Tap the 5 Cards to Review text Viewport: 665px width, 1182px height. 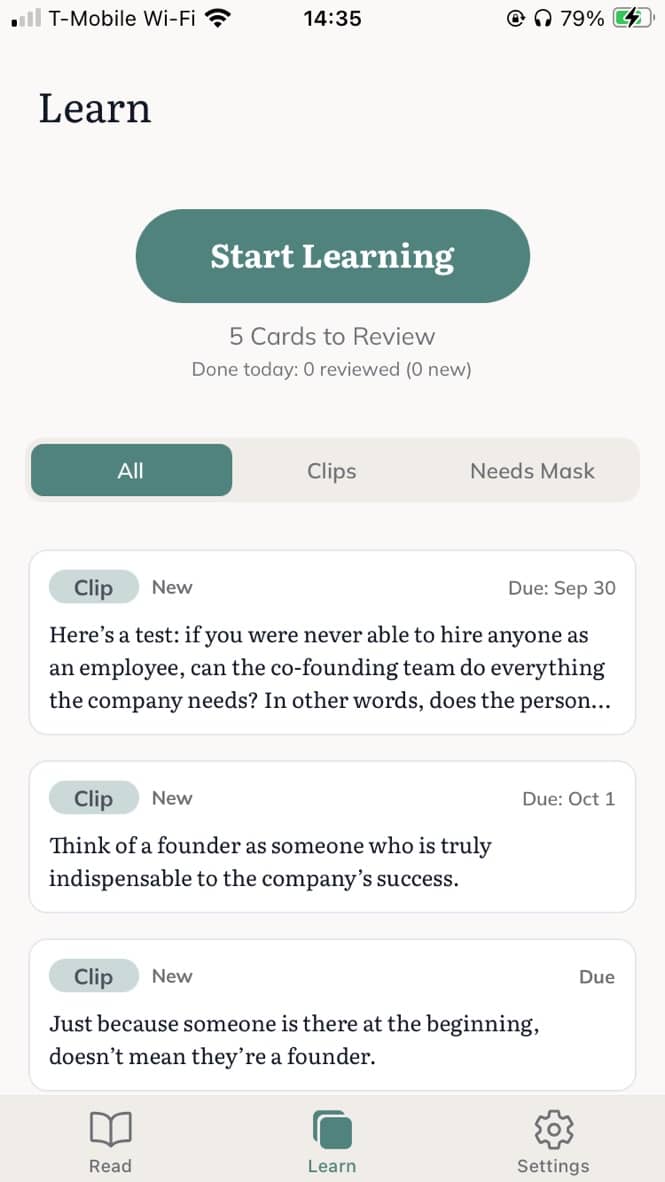click(332, 336)
